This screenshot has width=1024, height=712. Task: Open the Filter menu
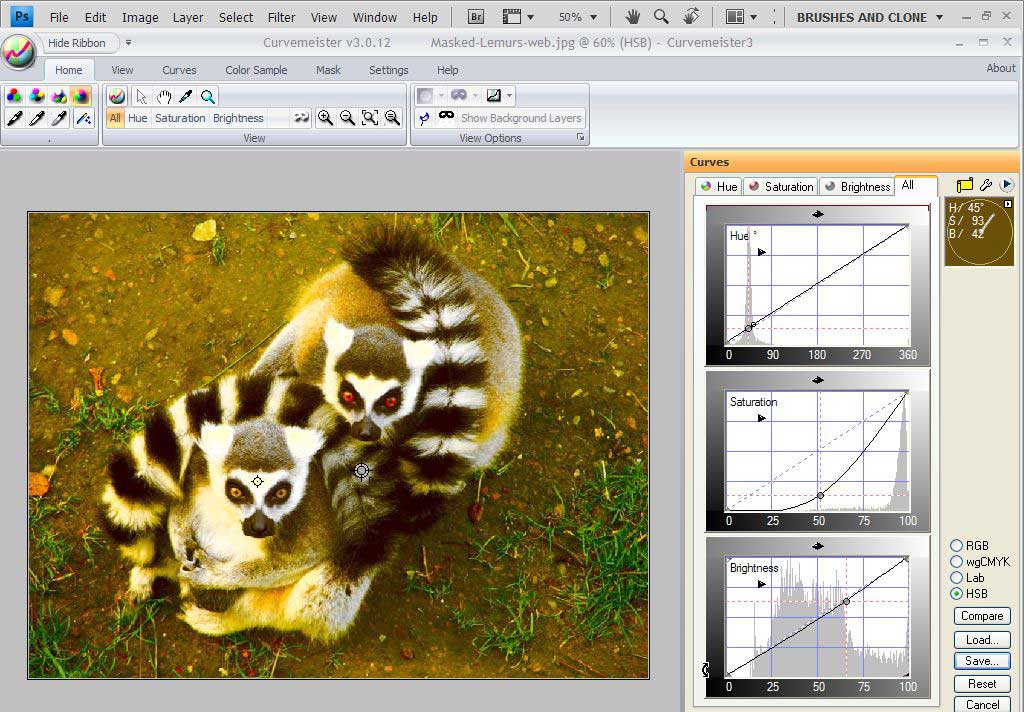[x=281, y=18]
